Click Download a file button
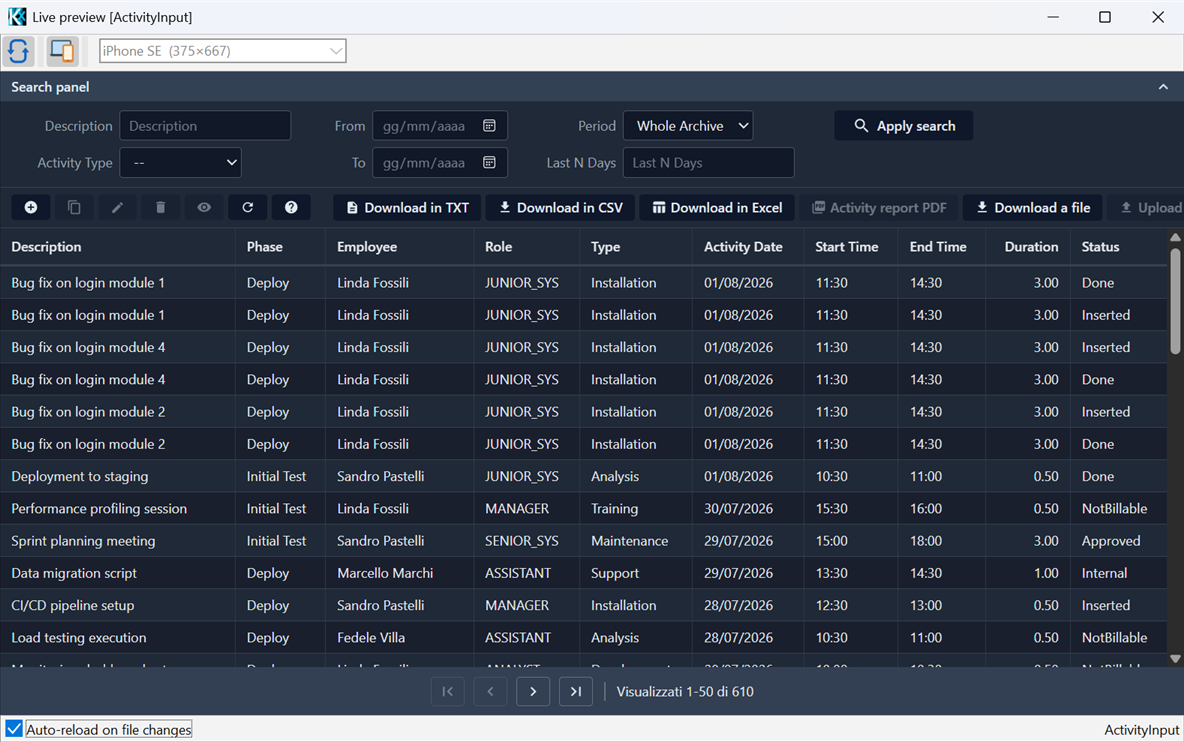This screenshot has width=1184, height=742. point(1032,208)
